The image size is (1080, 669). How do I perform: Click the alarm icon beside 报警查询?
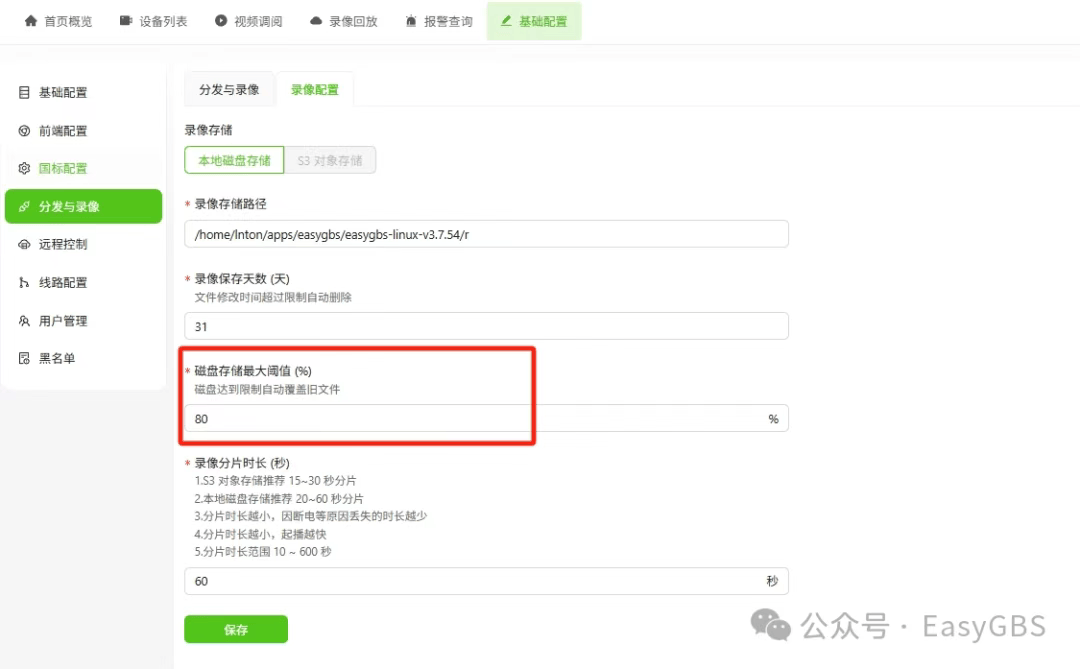click(411, 21)
